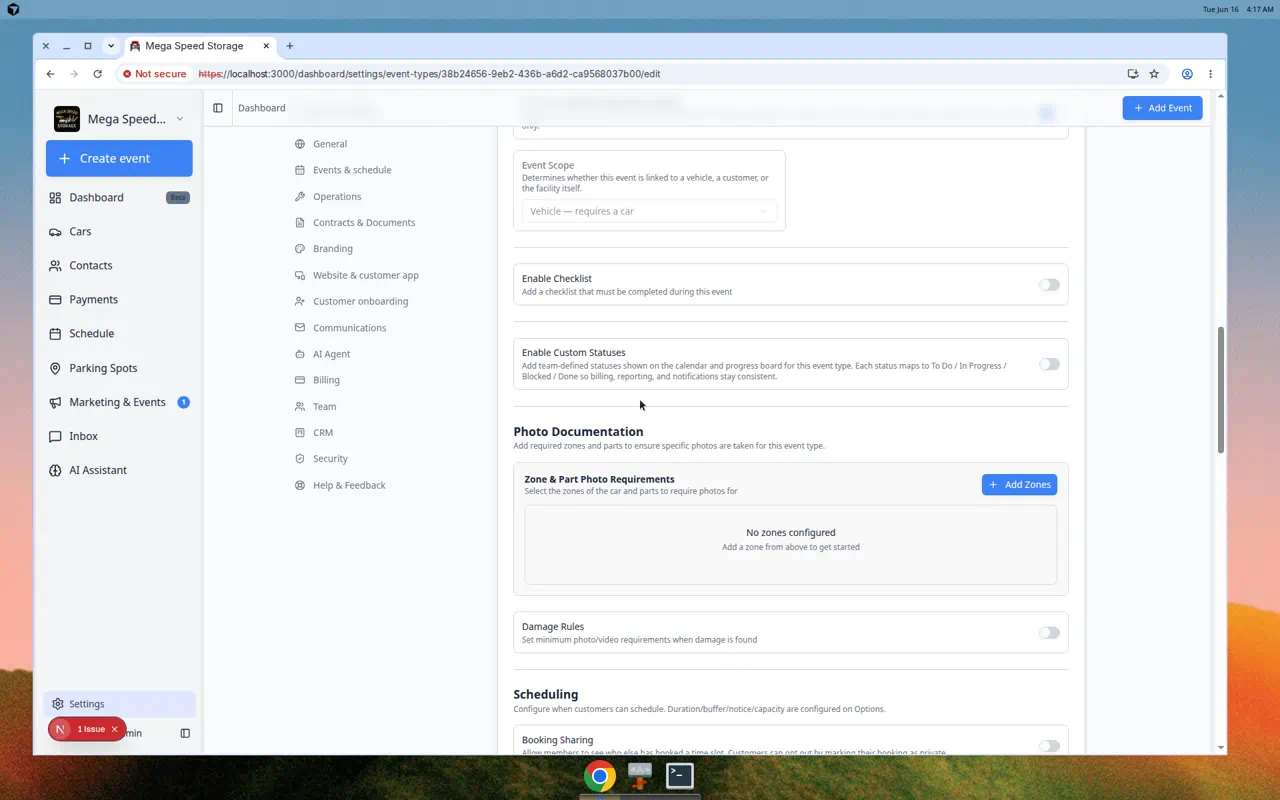Bookmark this page with the star icon

pyautogui.click(x=1154, y=74)
